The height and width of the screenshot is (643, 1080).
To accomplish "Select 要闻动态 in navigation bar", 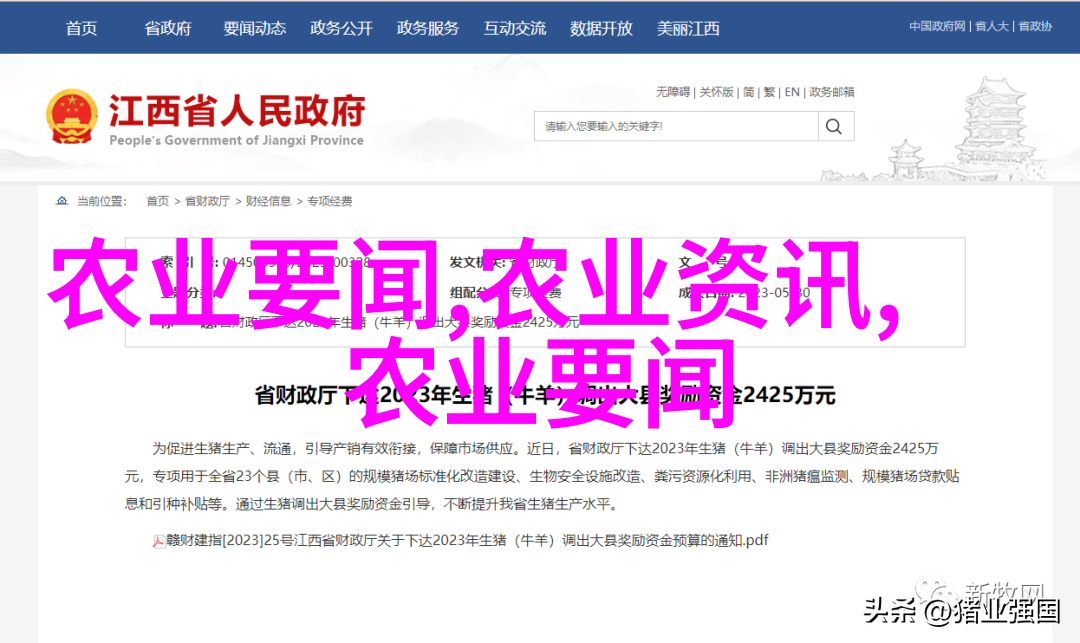I will (x=255, y=28).
